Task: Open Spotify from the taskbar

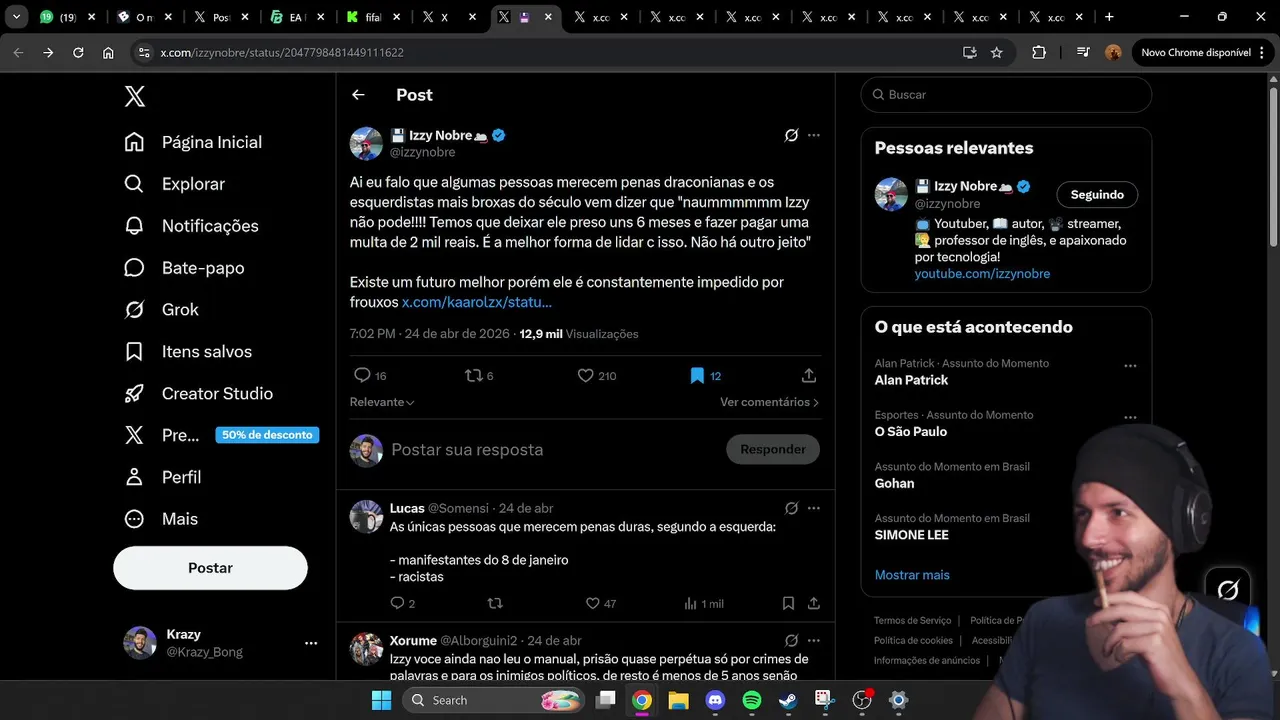Action: tap(752, 700)
